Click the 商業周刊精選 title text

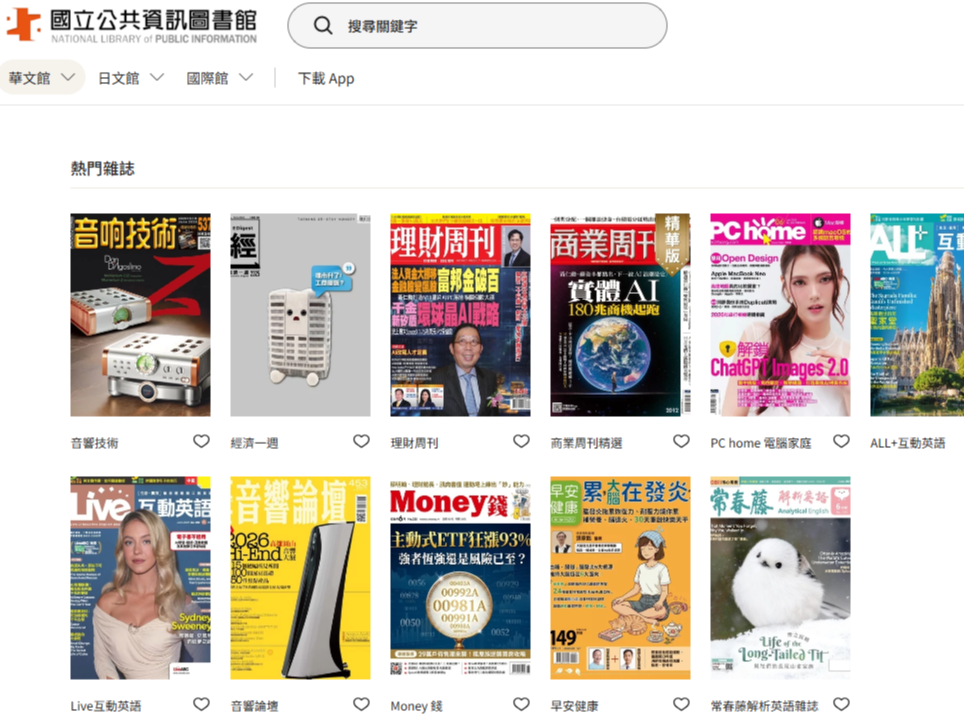(587, 443)
